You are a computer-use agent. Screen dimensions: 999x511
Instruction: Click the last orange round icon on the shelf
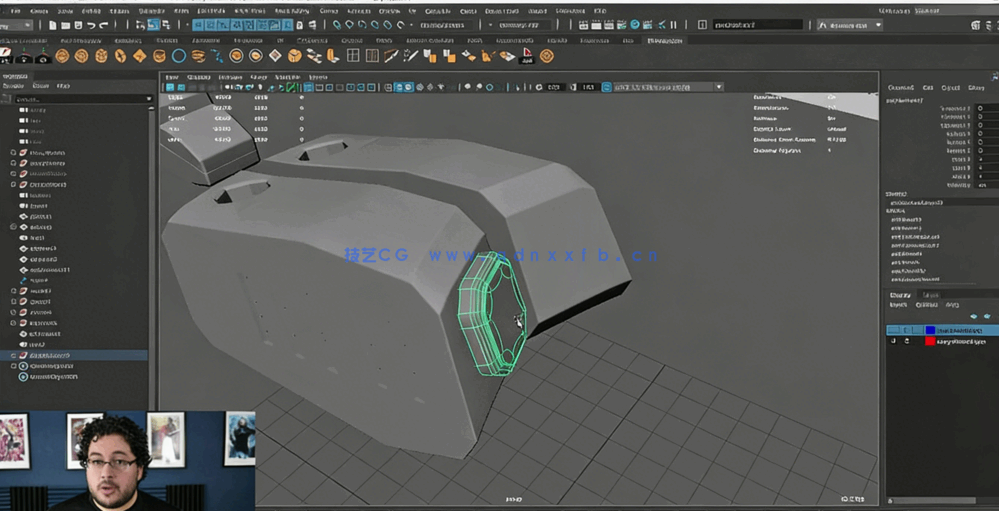coord(547,56)
